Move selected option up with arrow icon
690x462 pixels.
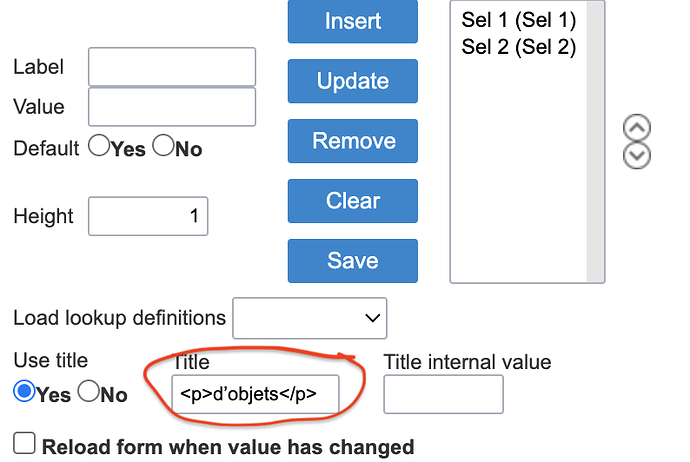[637, 128]
